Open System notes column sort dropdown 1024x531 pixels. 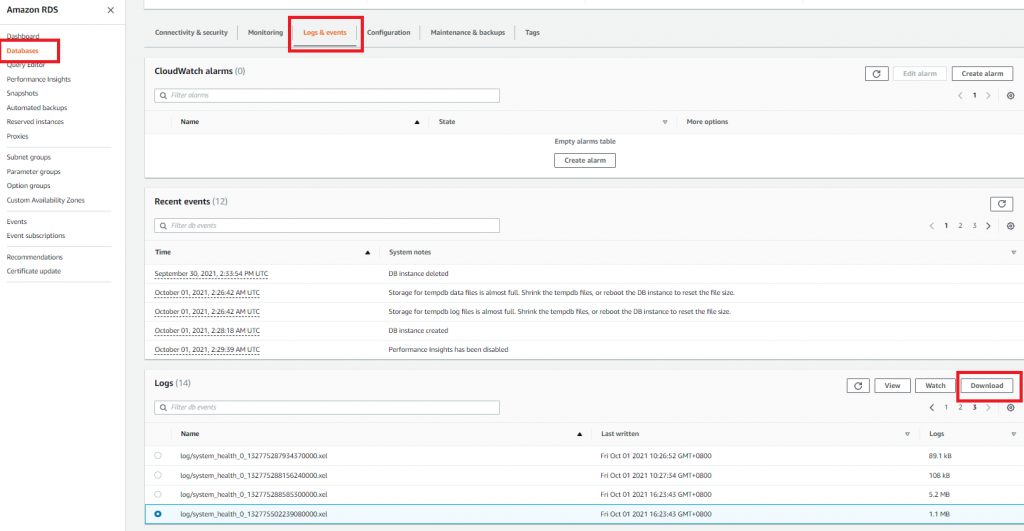(1014, 252)
